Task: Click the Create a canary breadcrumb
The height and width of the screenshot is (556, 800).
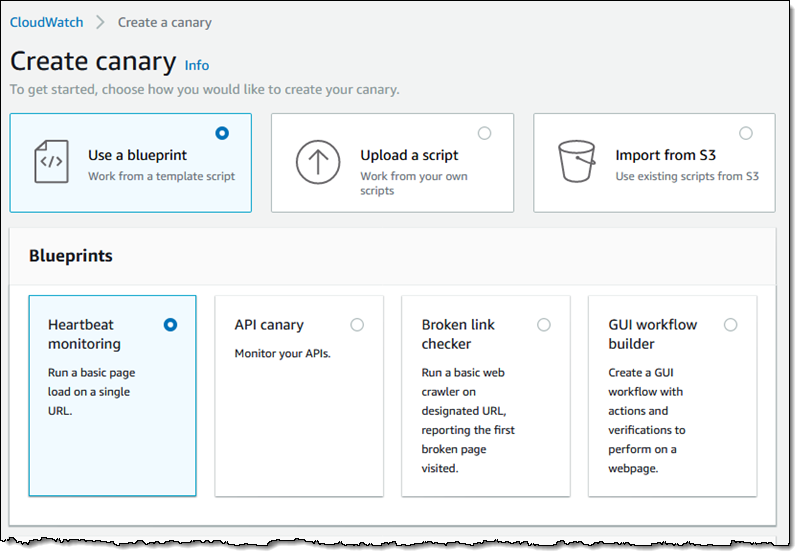Action: (x=165, y=22)
